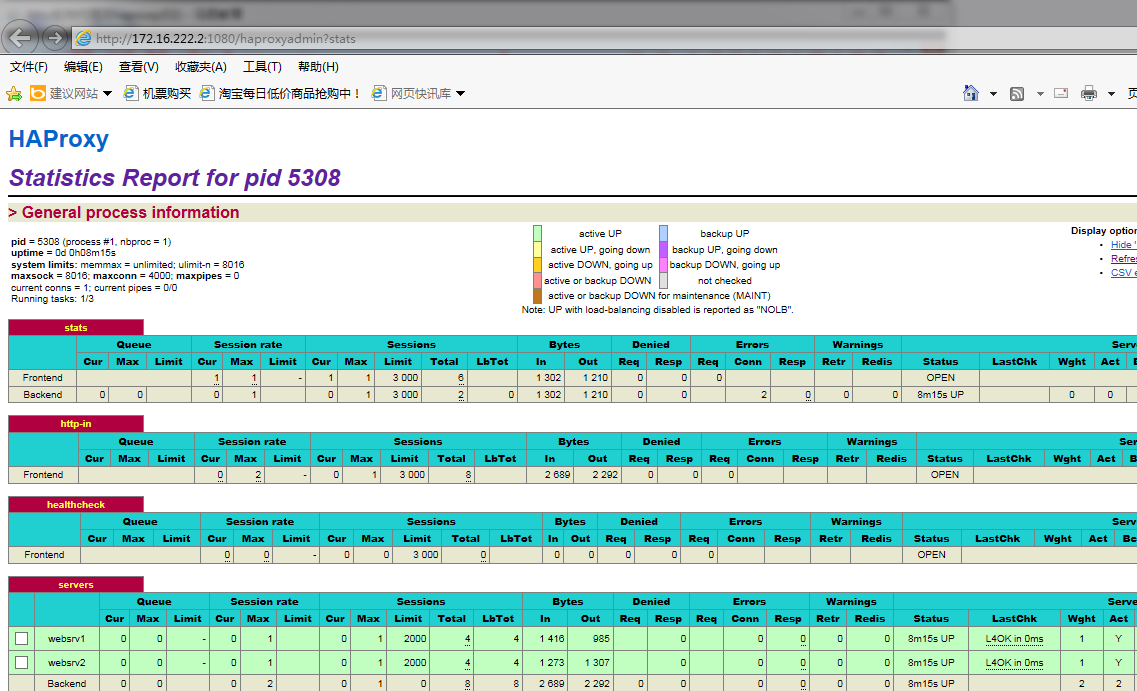The width and height of the screenshot is (1137, 691).
Task: Click the http-in proxy header
Action: click(x=75, y=423)
